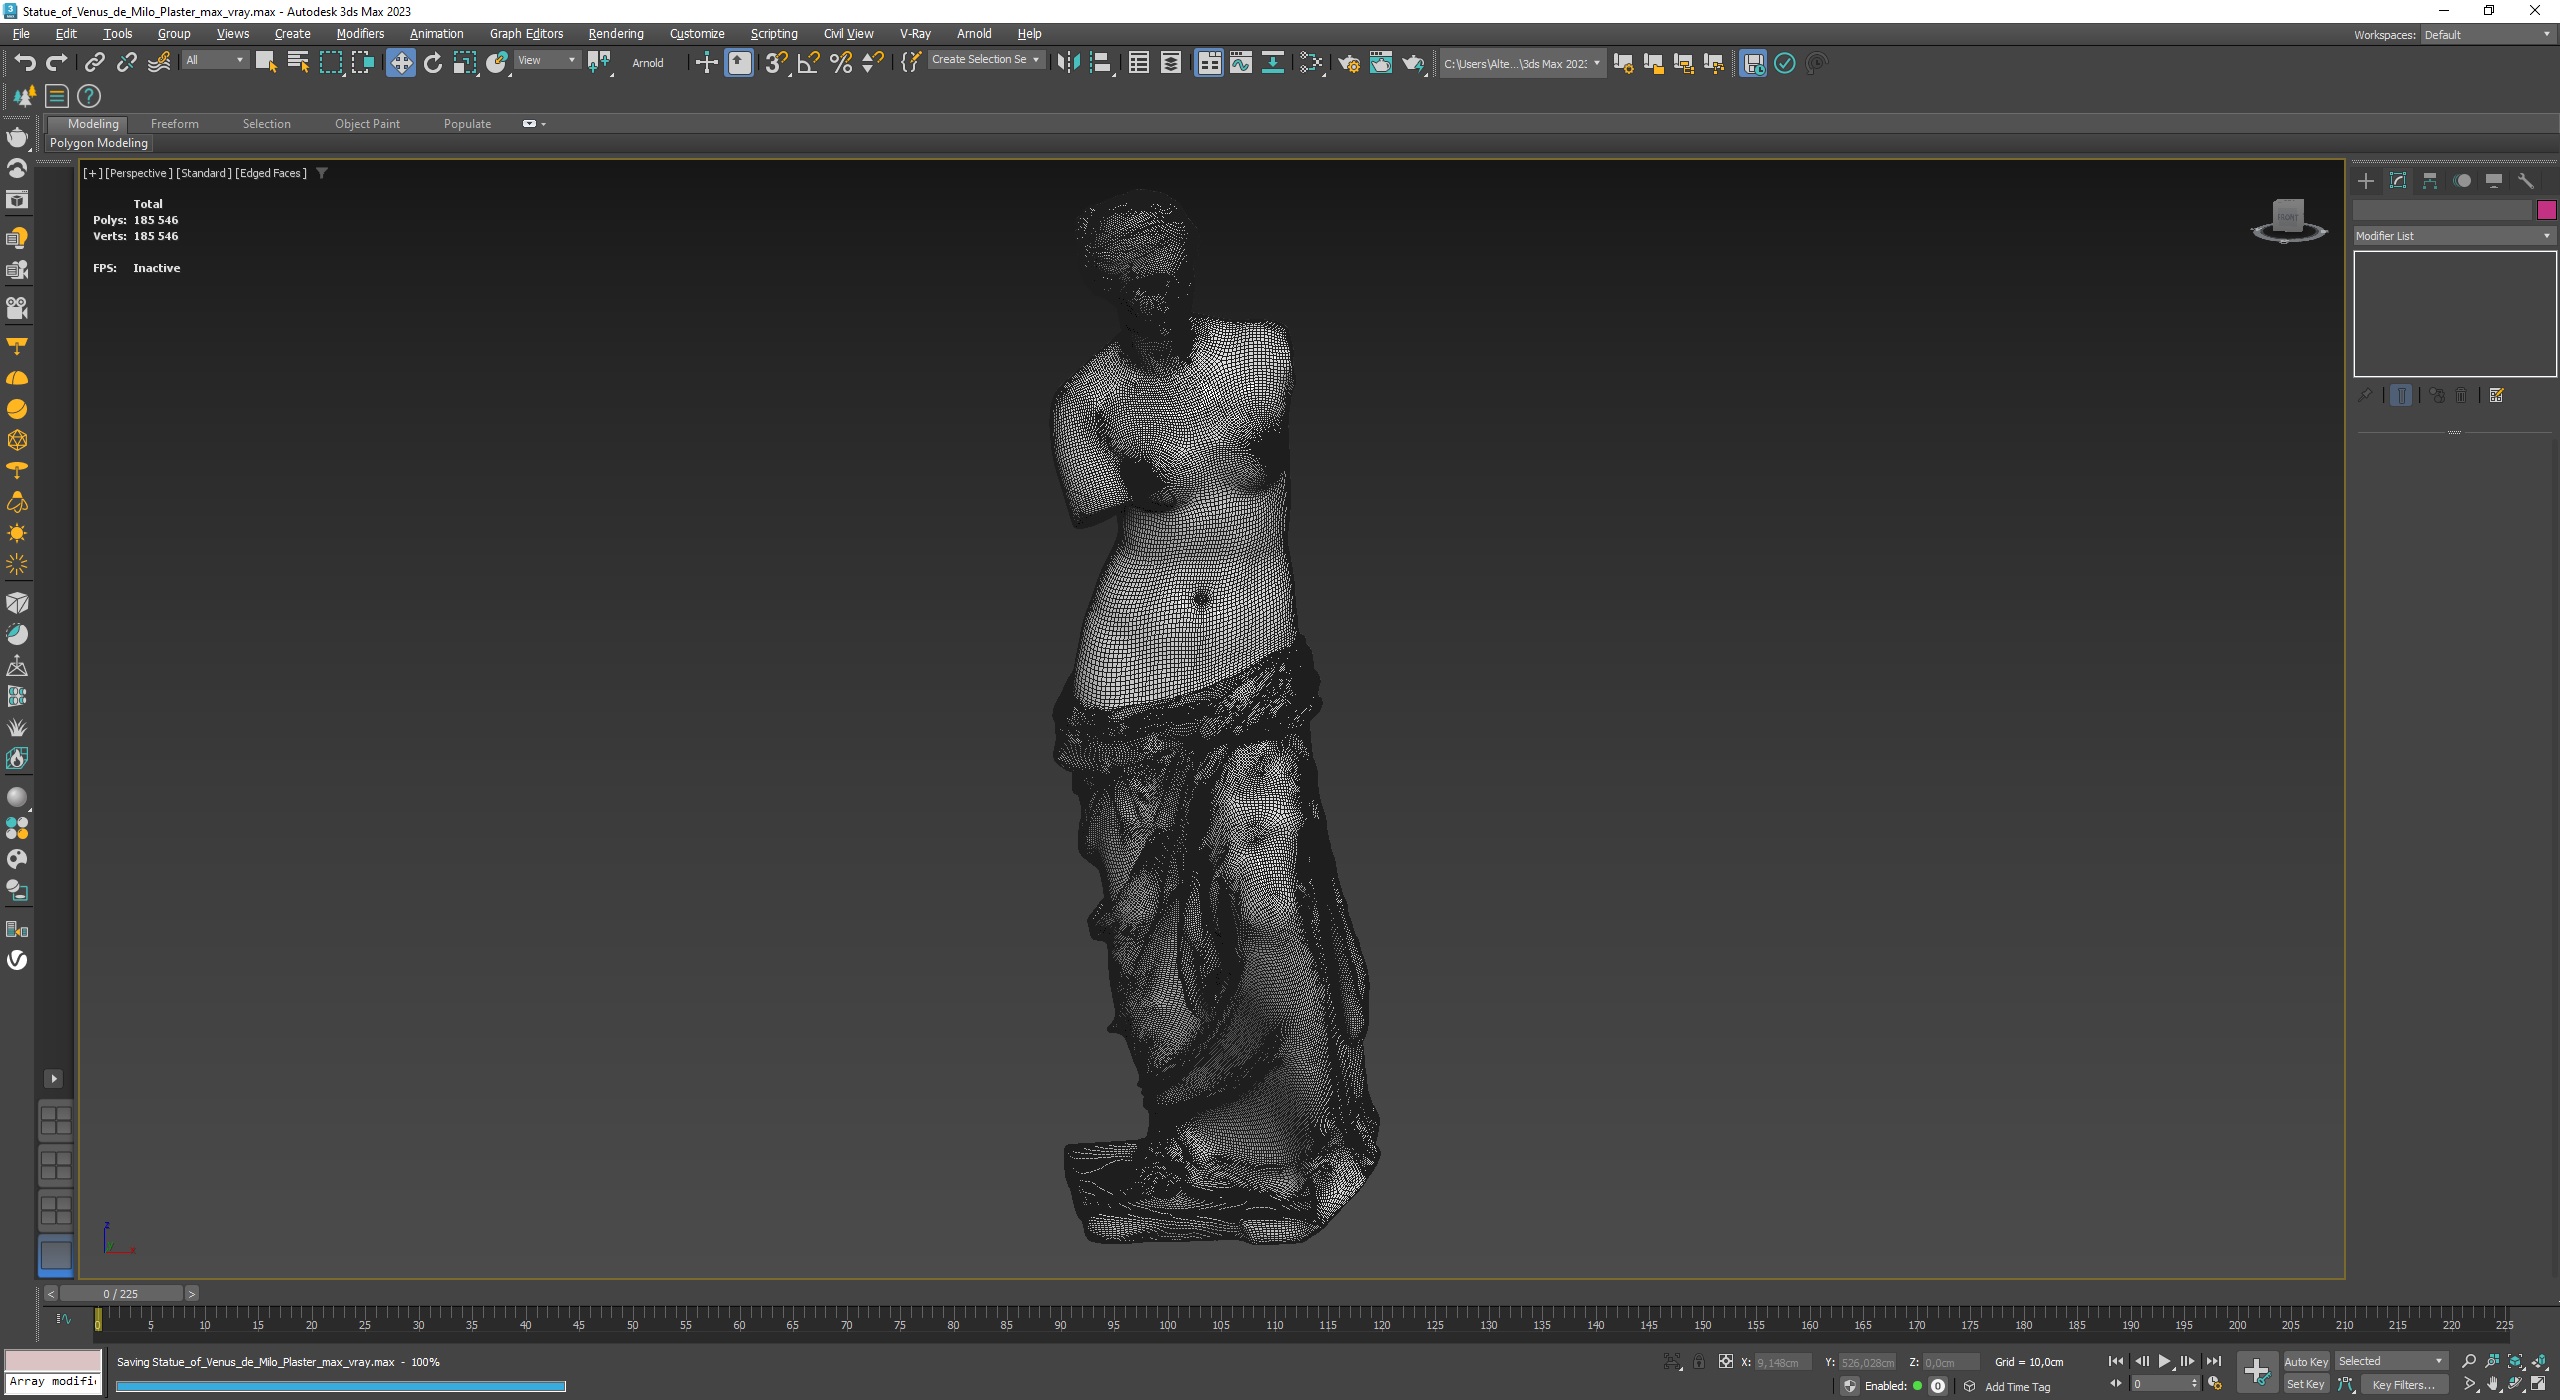Switch to the Object Paint ribbon tab
This screenshot has width=2560, height=1400.
(367, 124)
